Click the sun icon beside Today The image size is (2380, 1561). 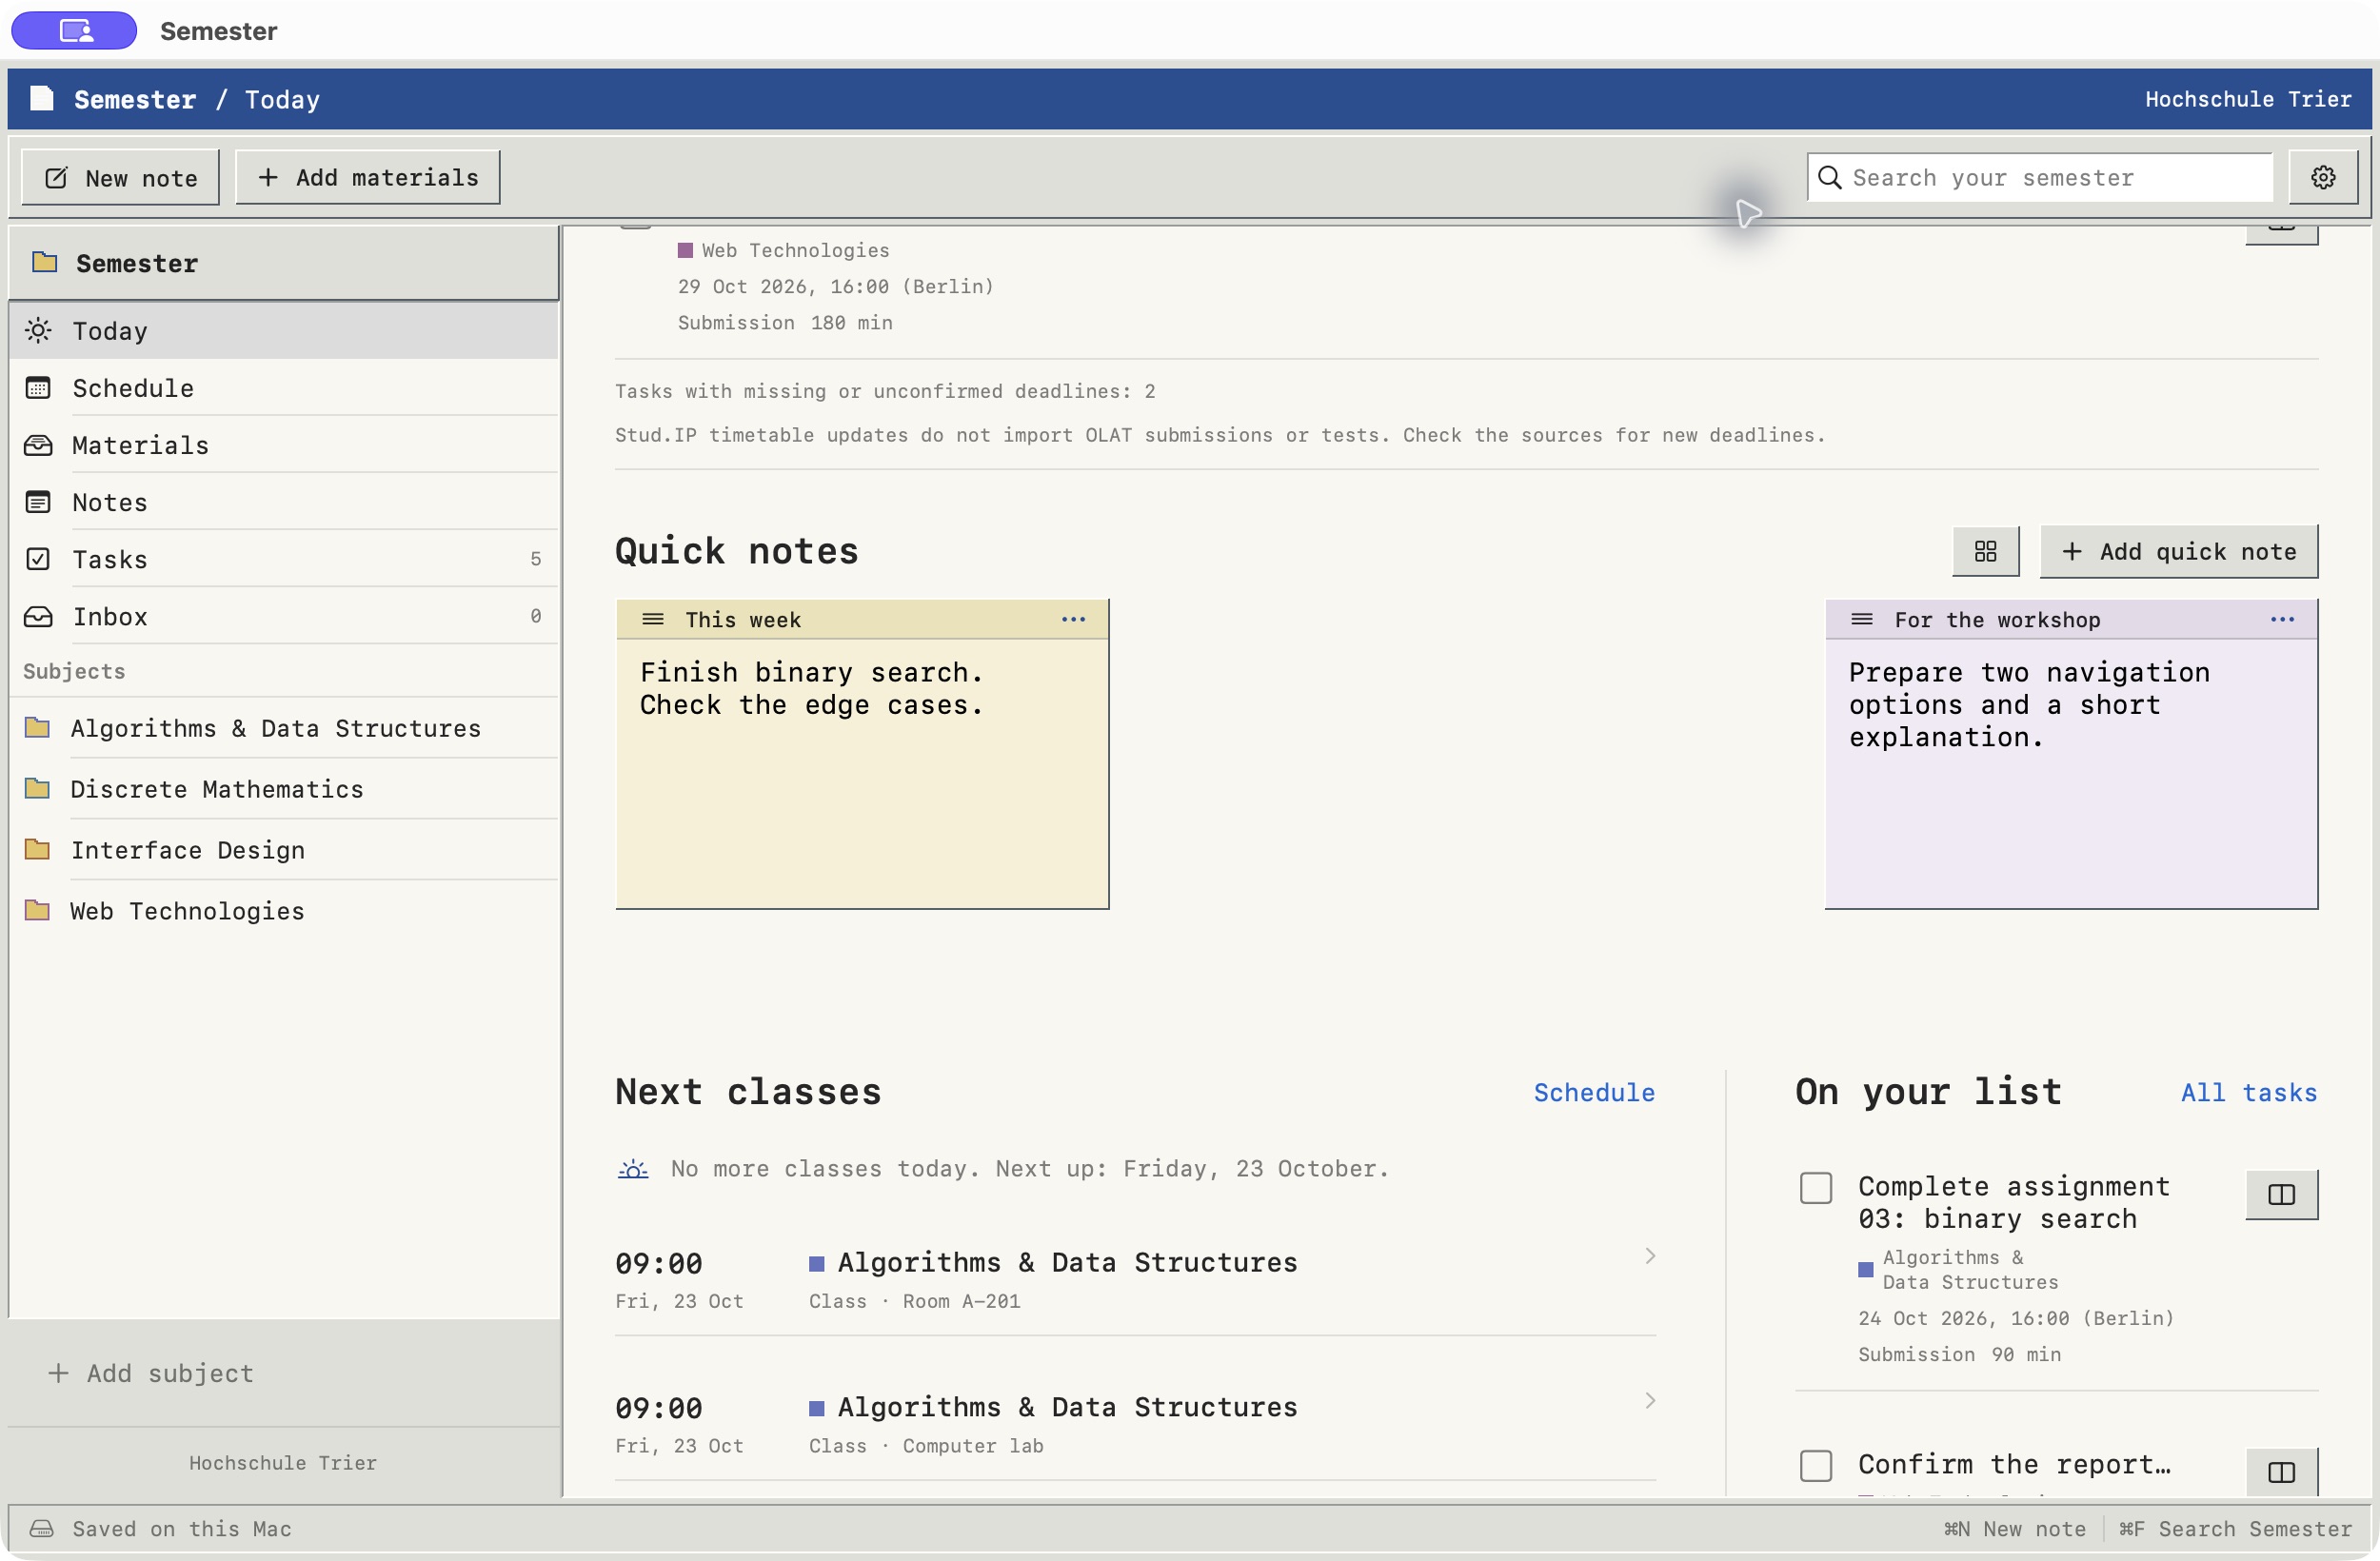click(38, 330)
